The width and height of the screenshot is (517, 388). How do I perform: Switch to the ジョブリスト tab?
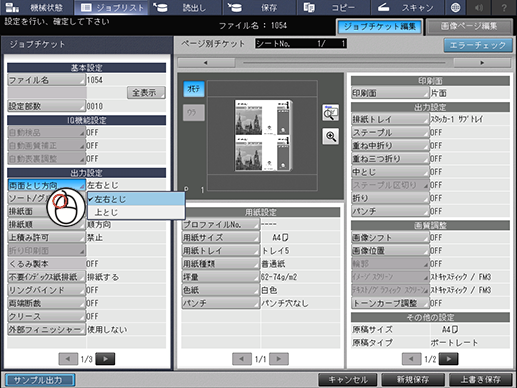tap(112, 7)
